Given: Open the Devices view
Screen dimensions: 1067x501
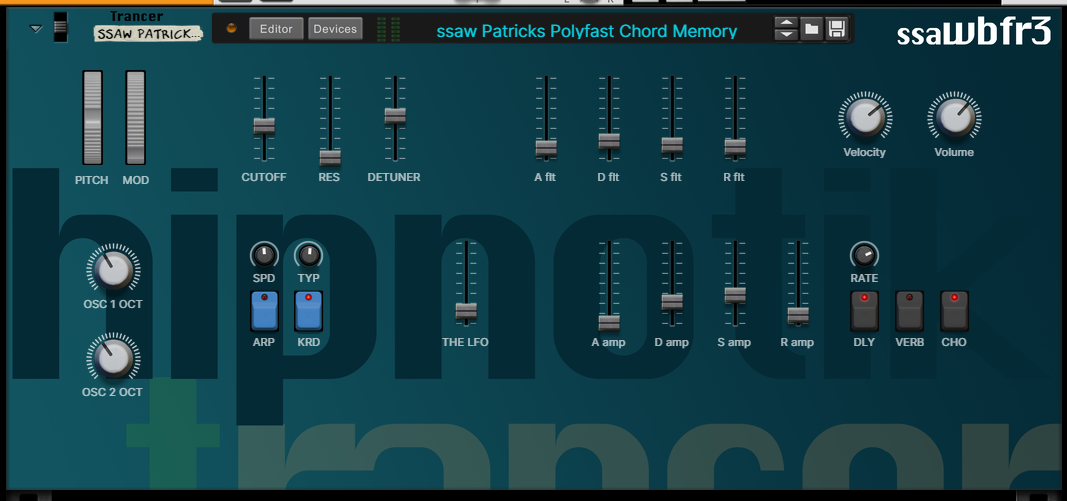Looking at the screenshot, I should pos(335,29).
